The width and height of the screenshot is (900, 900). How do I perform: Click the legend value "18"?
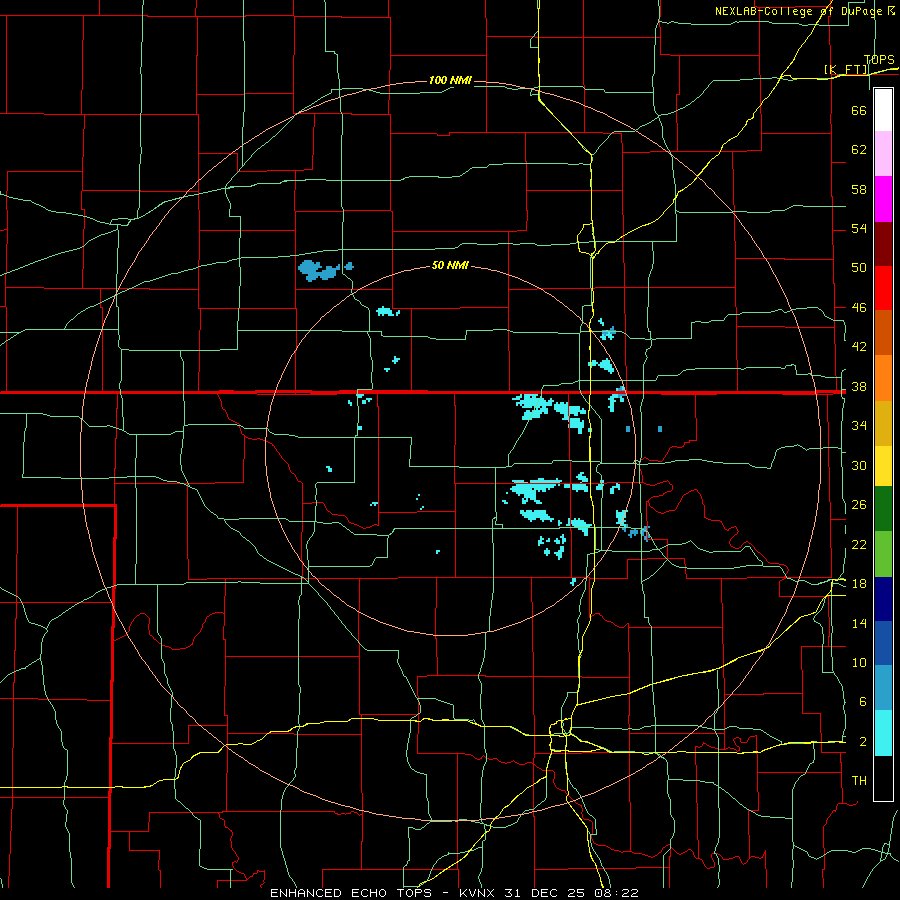pos(859,584)
